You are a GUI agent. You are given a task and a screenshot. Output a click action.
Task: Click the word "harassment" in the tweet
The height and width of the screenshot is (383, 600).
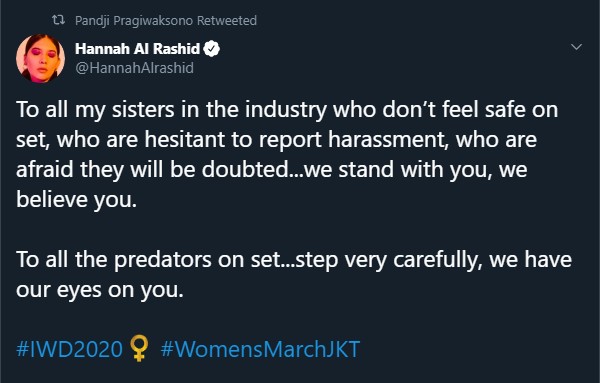tap(388, 140)
